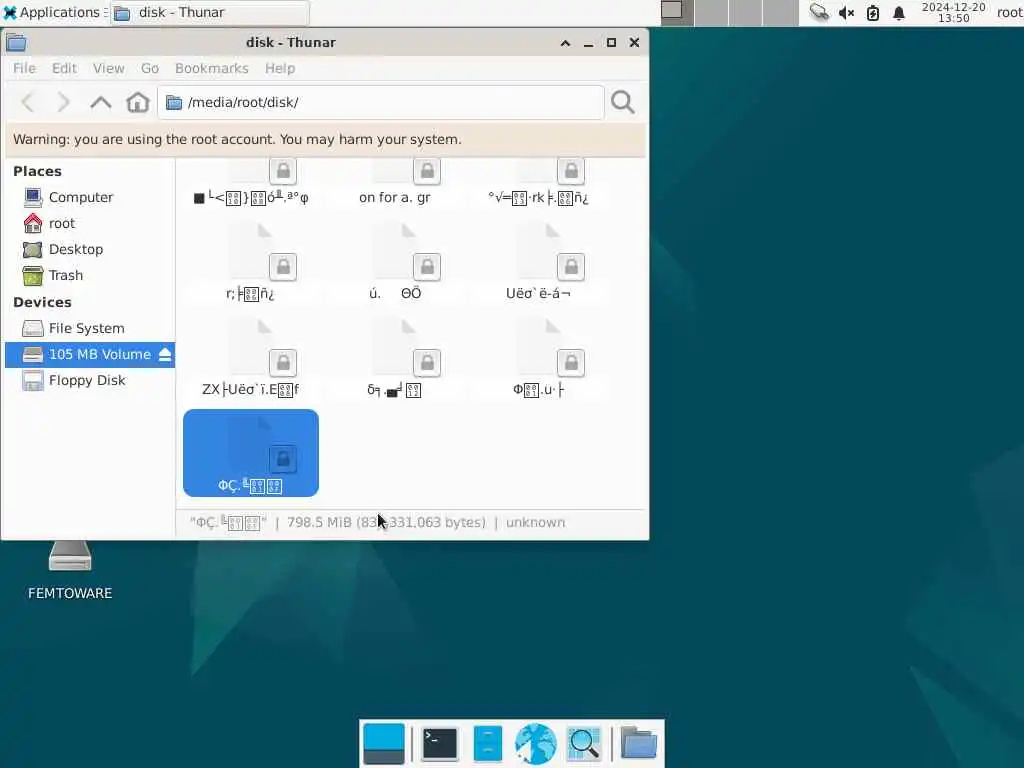This screenshot has height=768, width=1024.
Task: Select Computer in Places sidebar
Action: pyautogui.click(x=90, y=197)
